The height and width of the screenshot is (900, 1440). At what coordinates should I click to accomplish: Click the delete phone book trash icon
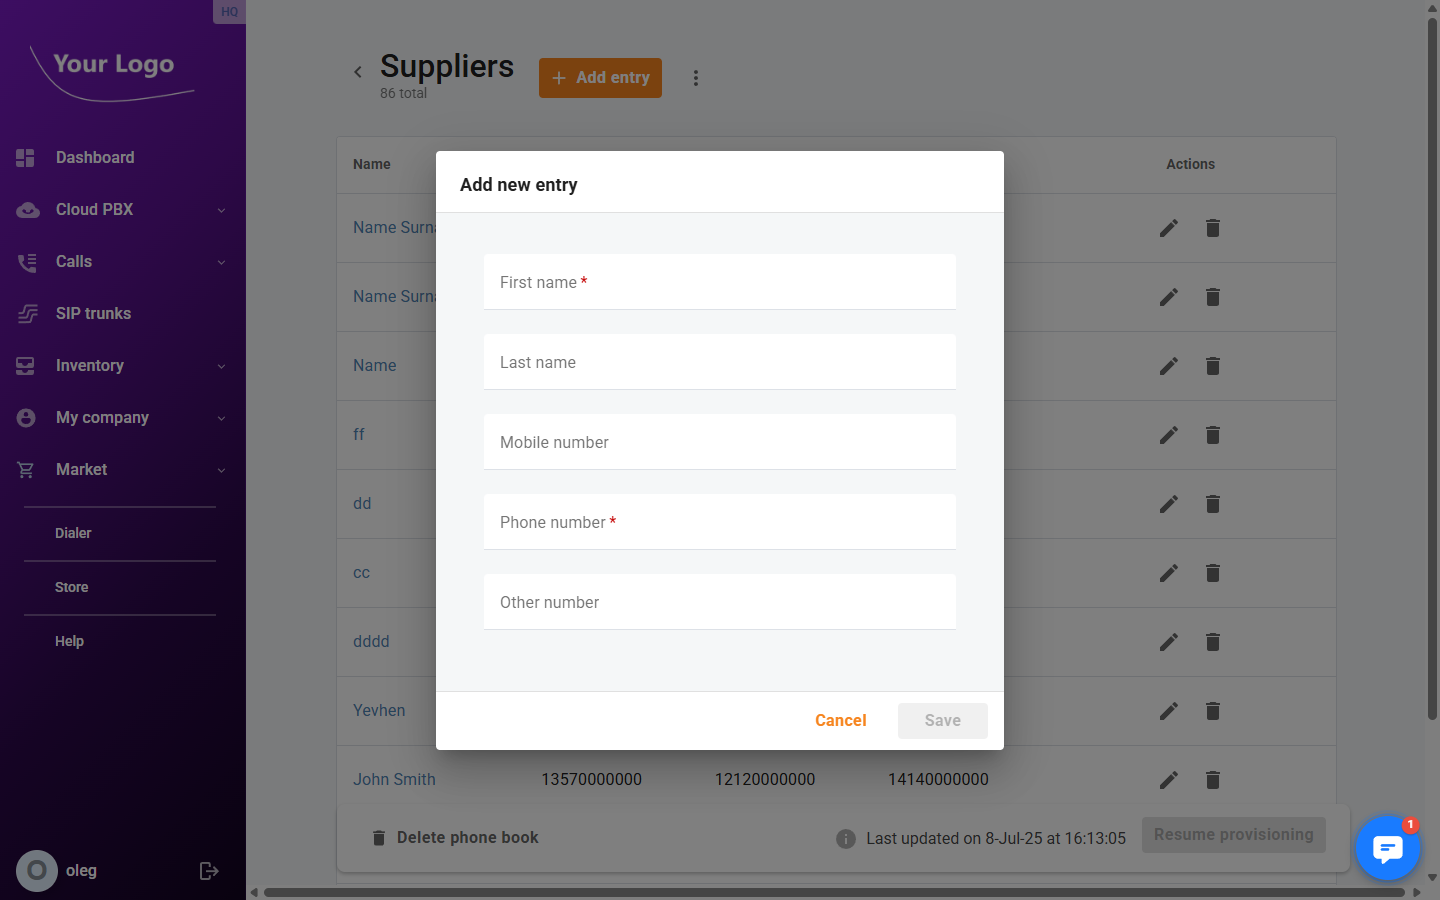(x=379, y=838)
